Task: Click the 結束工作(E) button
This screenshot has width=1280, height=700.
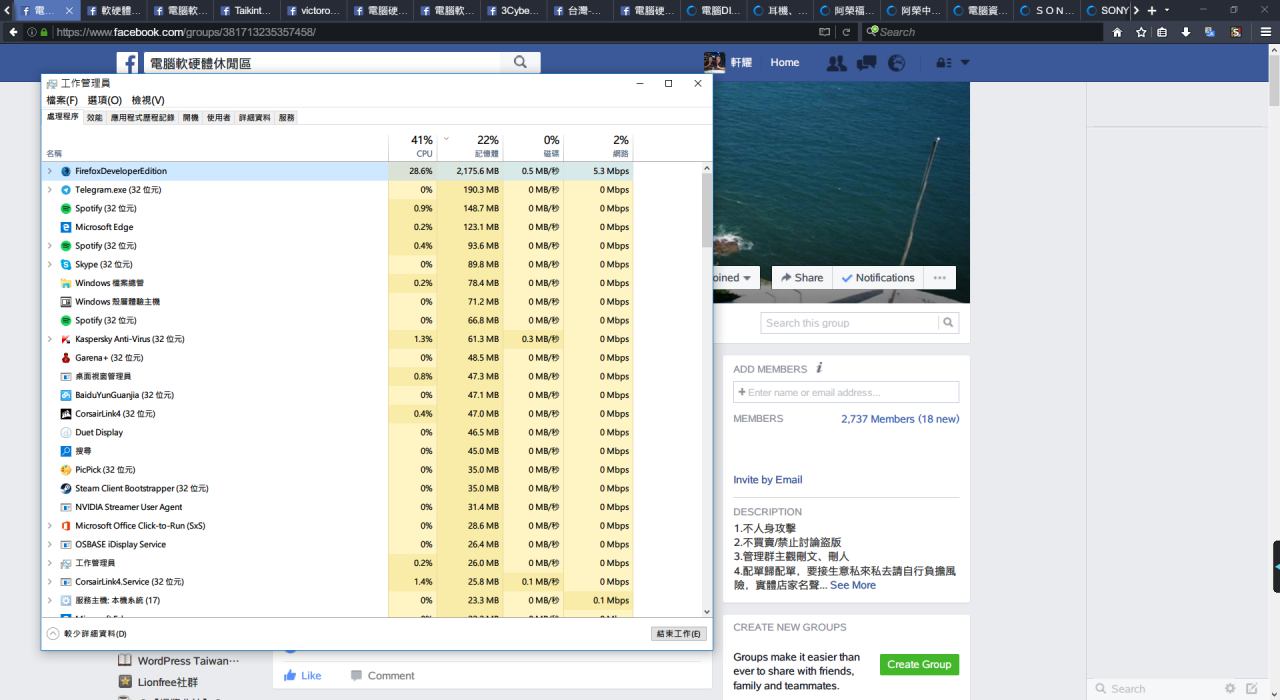Action: 679,634
